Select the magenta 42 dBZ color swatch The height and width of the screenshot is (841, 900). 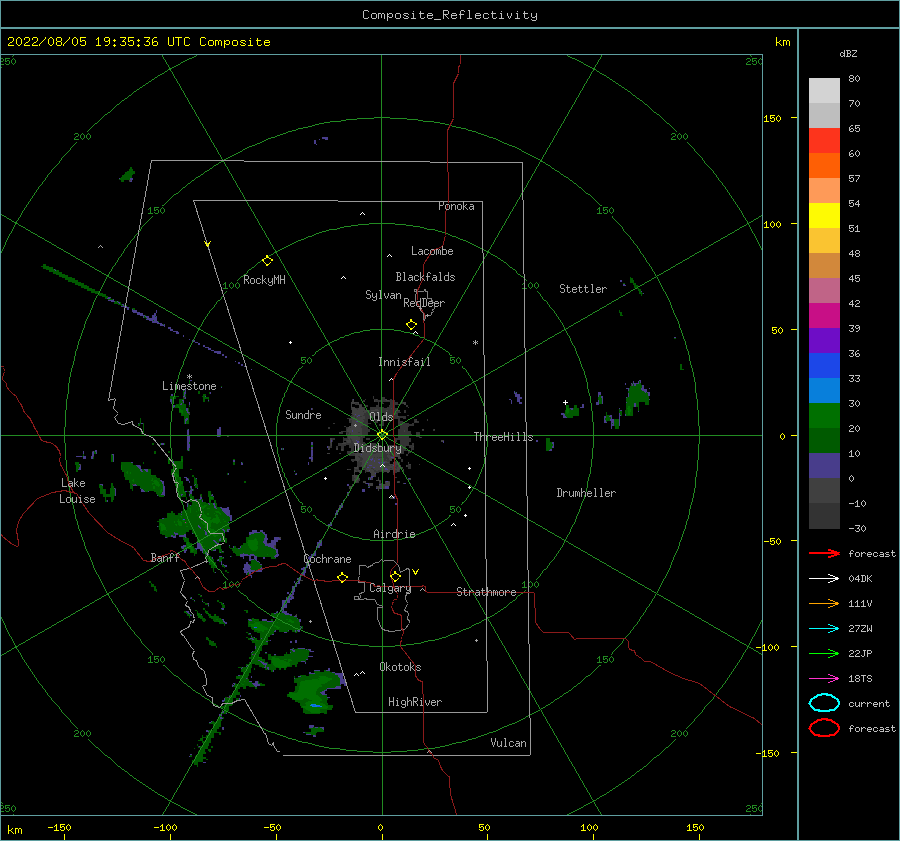coord(824,316)
